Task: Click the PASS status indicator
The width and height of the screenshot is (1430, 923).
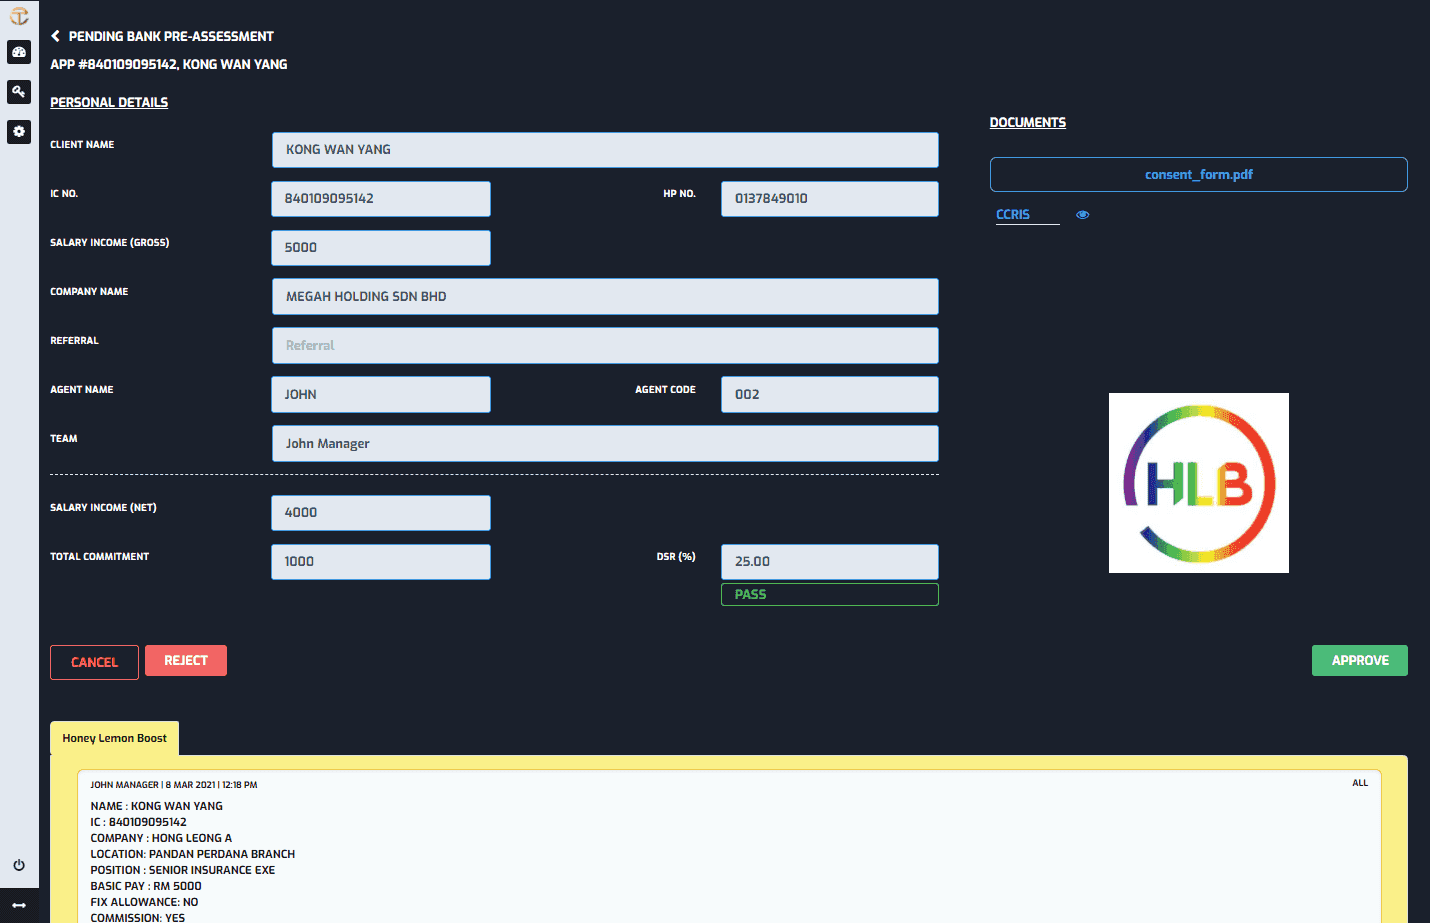Action: coord(829,594)
